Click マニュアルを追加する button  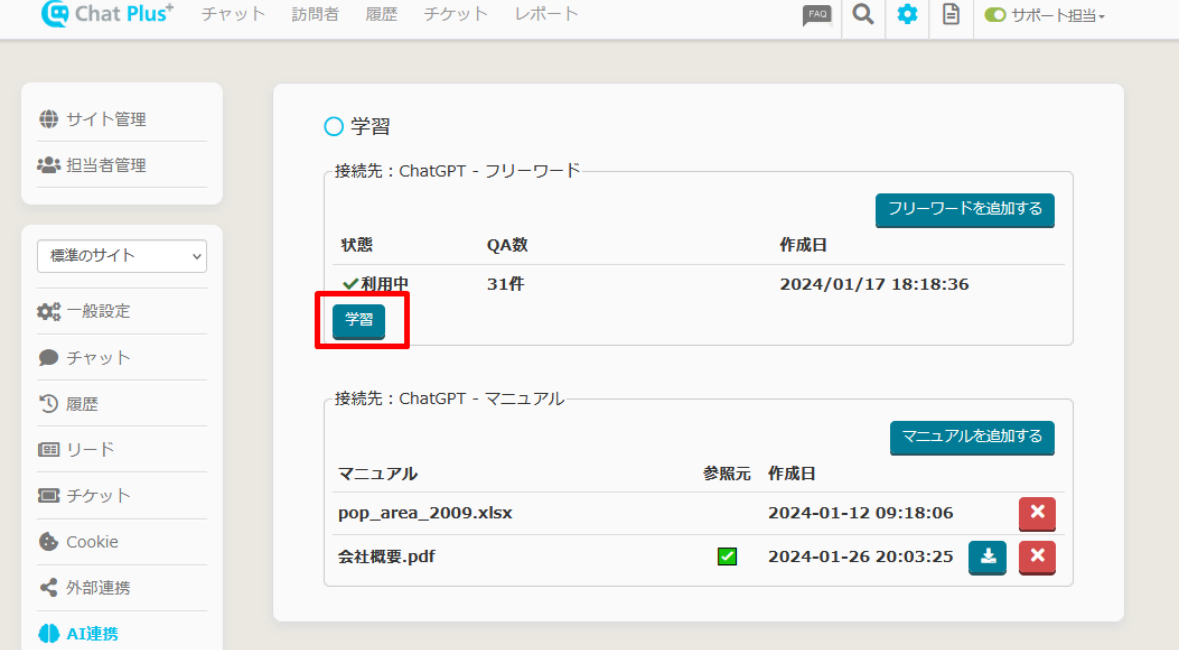click(x=972, y=437)
